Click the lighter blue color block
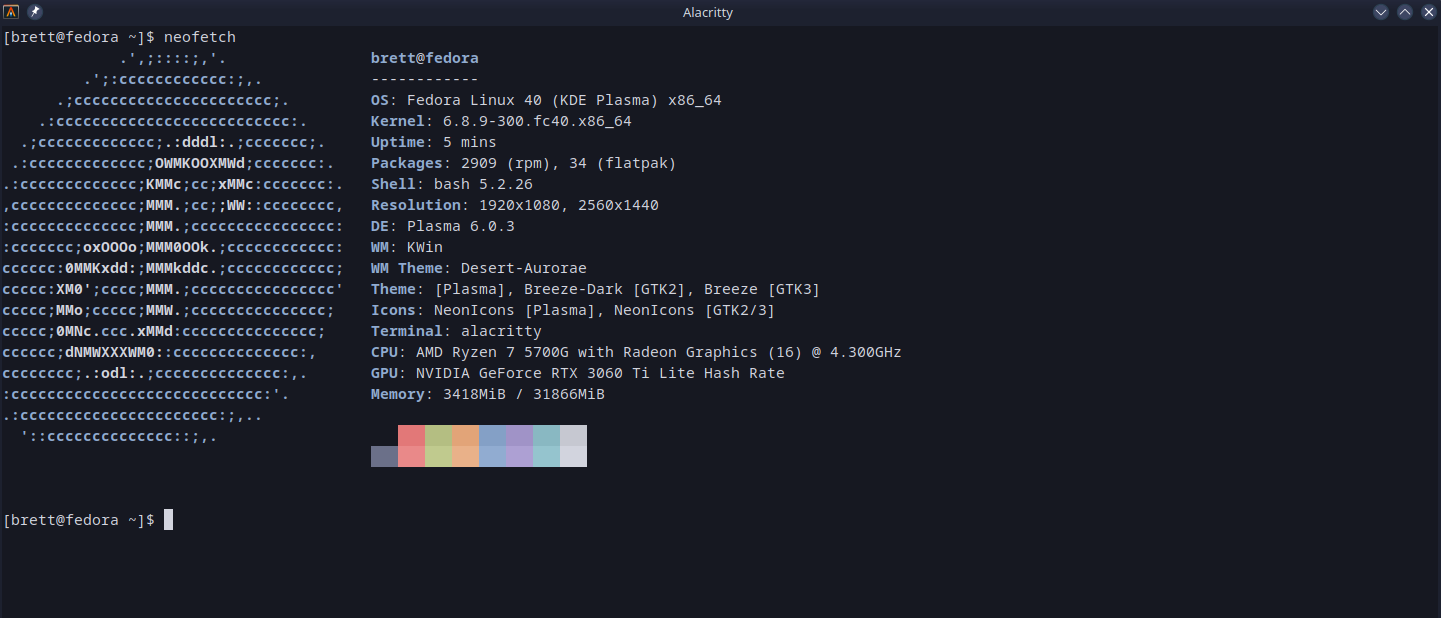Image resolution: width=1441 pixels, height=618 pixels. pos(492,456)
